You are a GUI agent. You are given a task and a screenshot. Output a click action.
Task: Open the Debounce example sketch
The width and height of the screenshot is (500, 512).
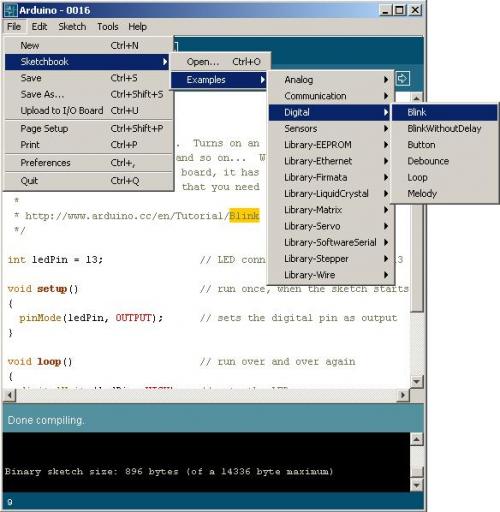[x=445, y=161]
